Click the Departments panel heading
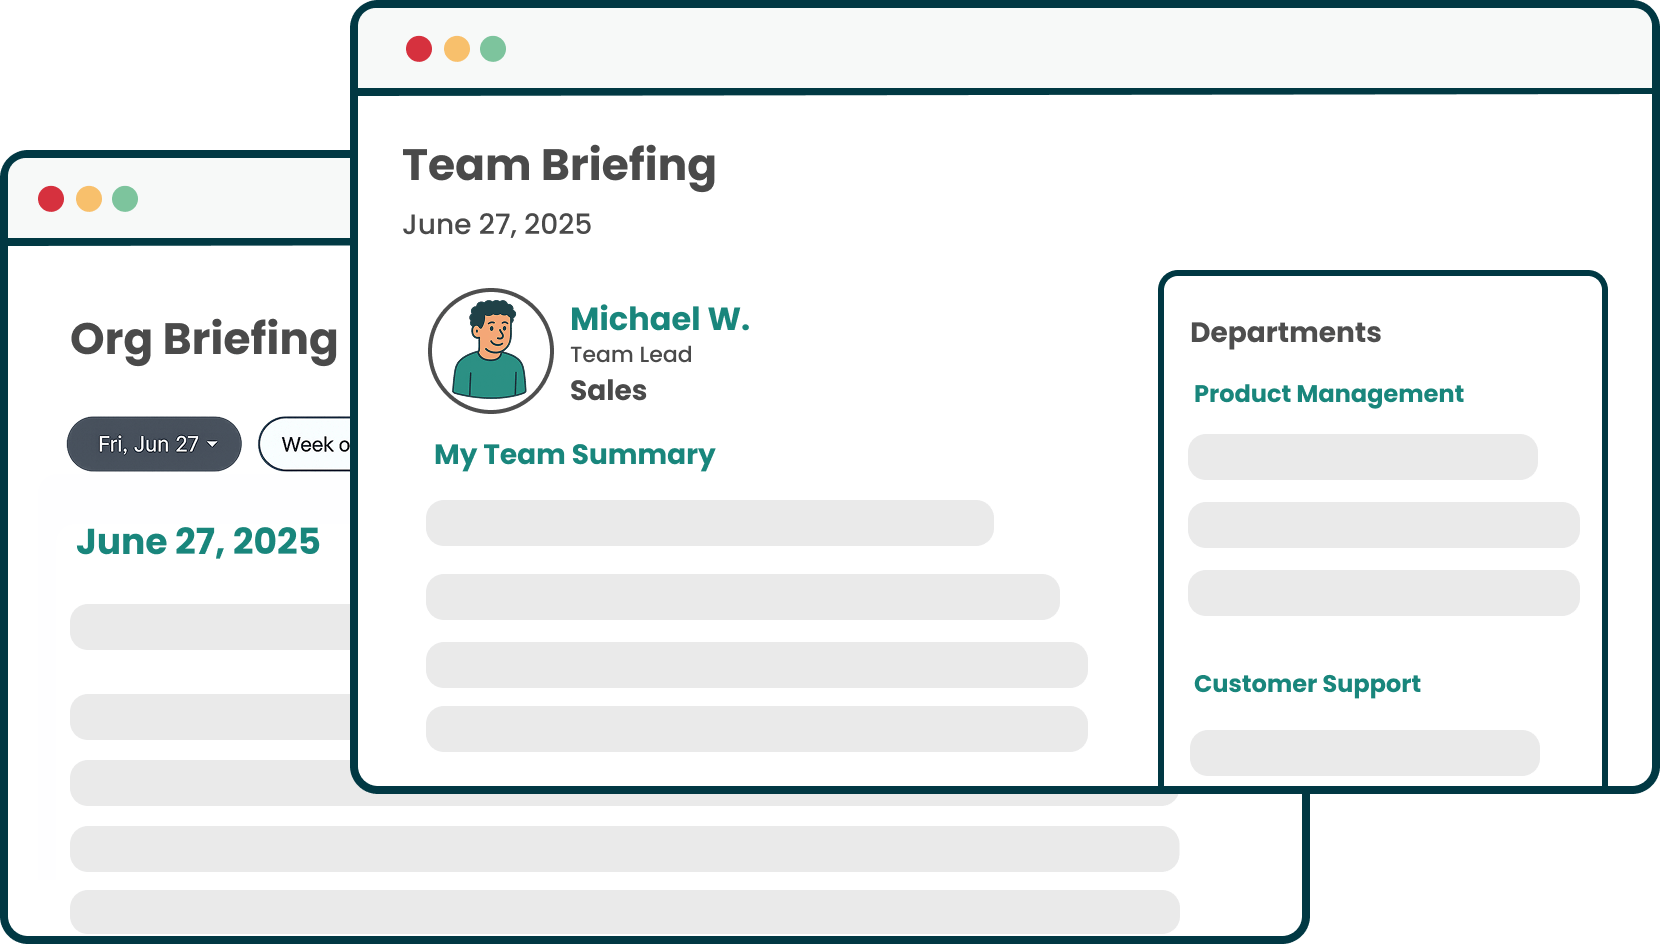1661x944 pixels. click(x=1285, y=332)
